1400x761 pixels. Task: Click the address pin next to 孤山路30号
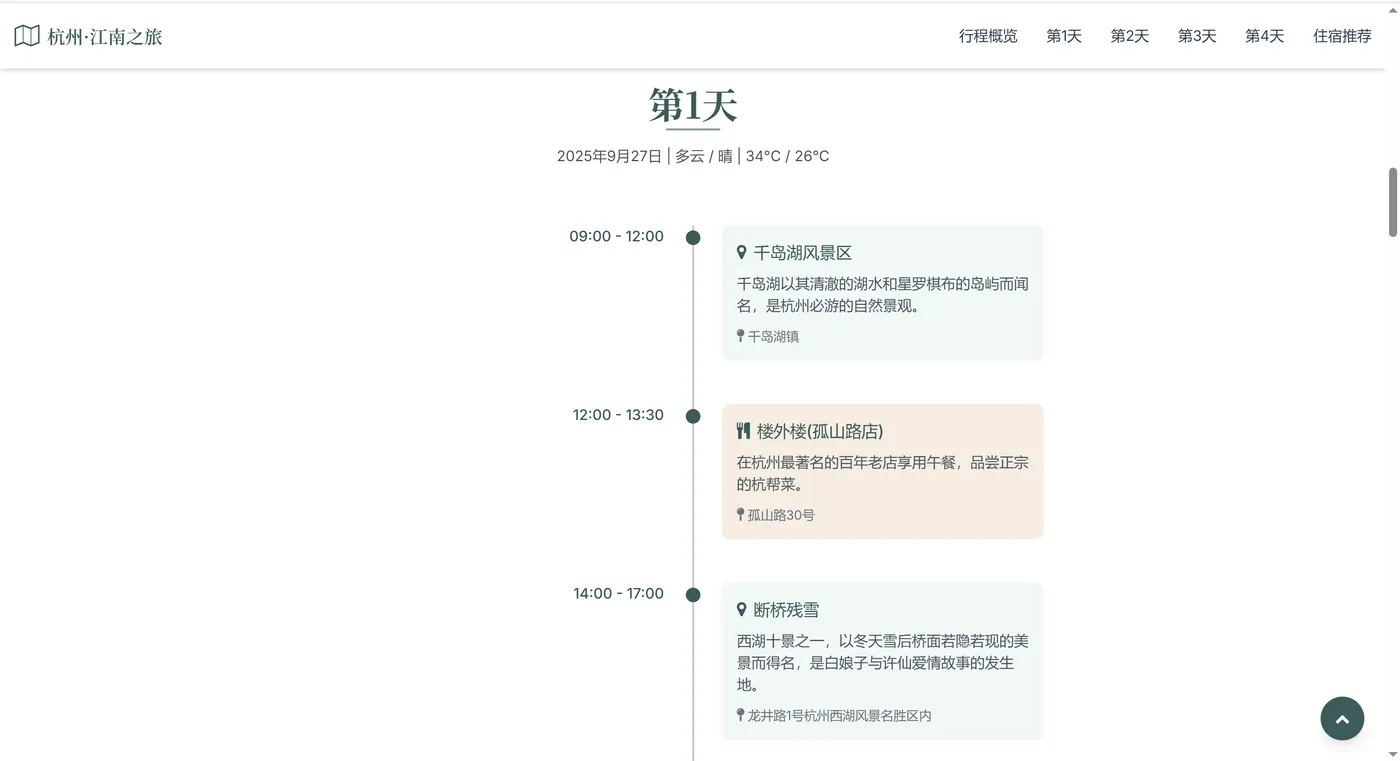pyautogui.click(x=739, y=514)
